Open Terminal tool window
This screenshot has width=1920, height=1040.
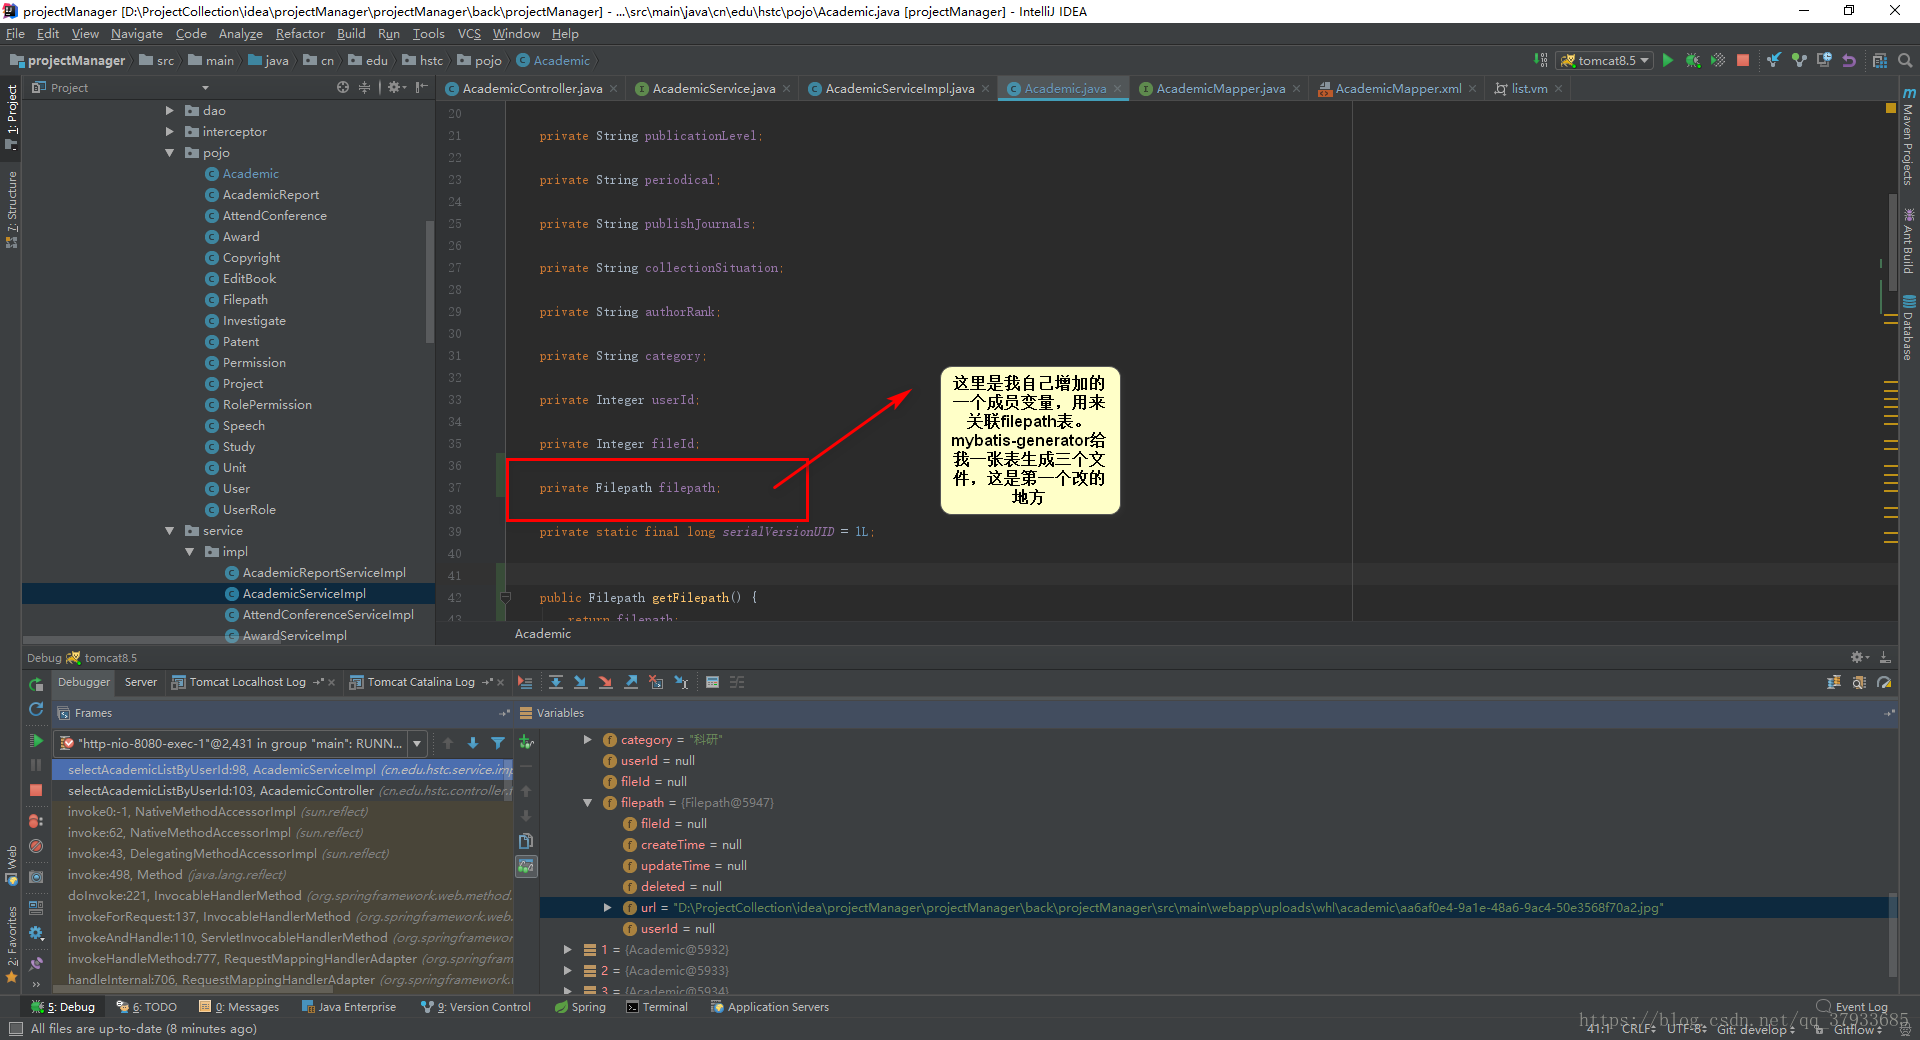click(658, 1007)
